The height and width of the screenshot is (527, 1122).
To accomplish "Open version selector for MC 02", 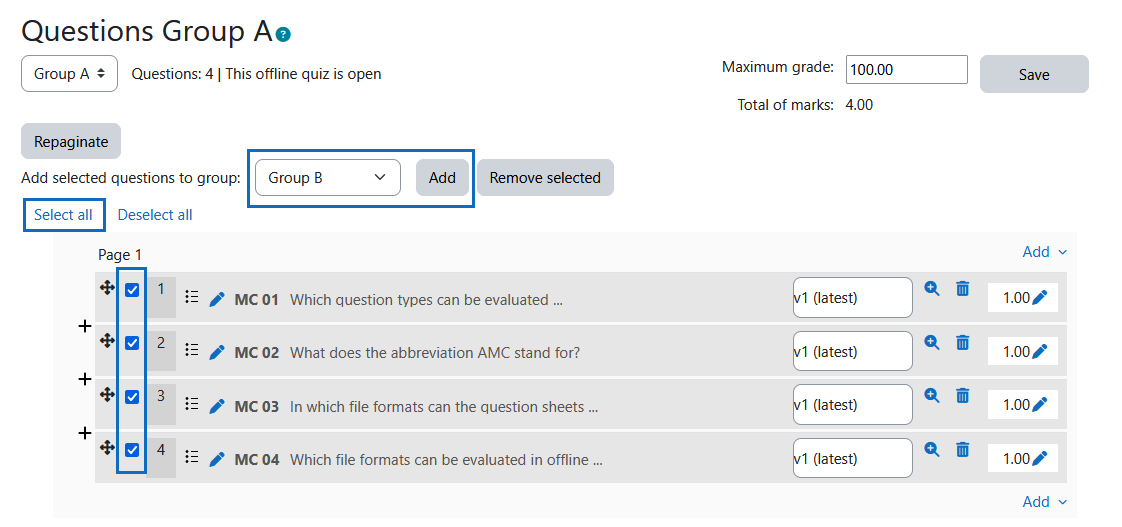I will (852, 351).
